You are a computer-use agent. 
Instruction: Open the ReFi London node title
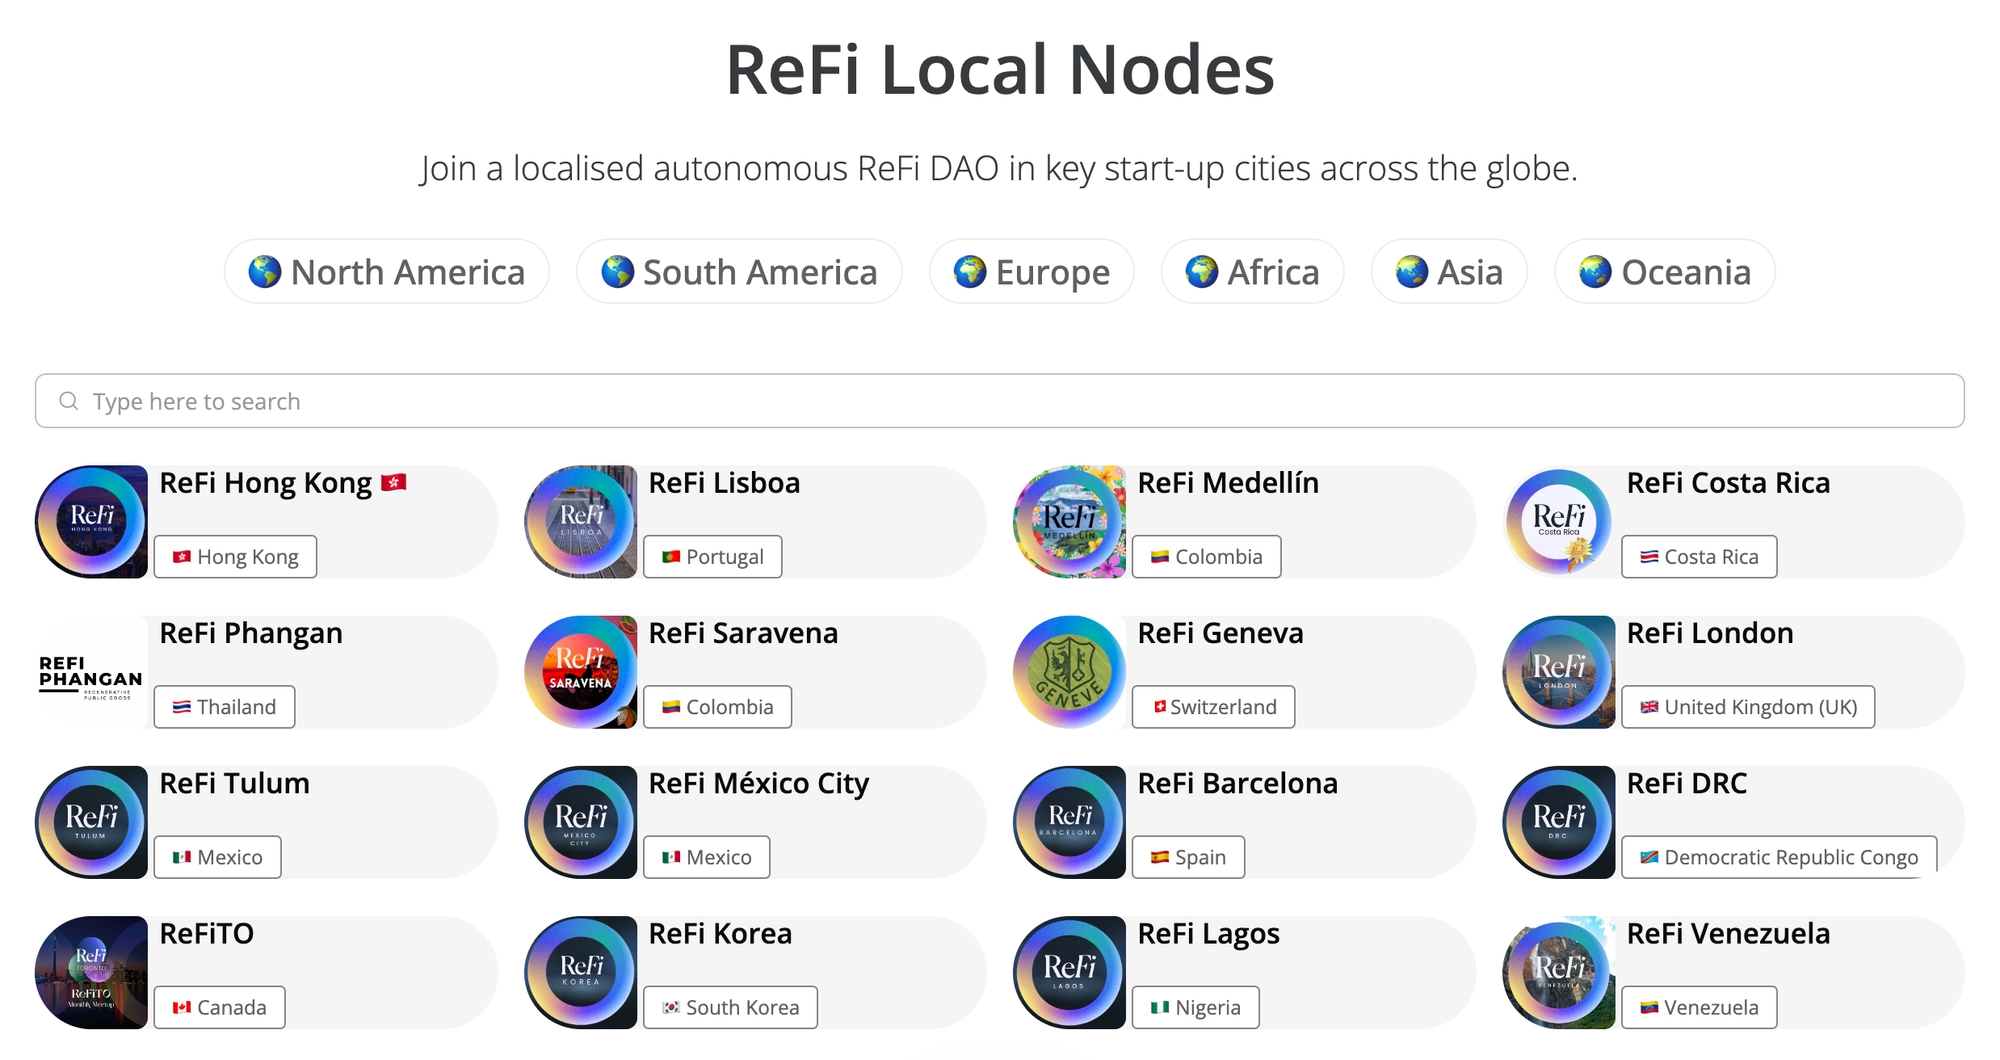tap(1709, 633)
